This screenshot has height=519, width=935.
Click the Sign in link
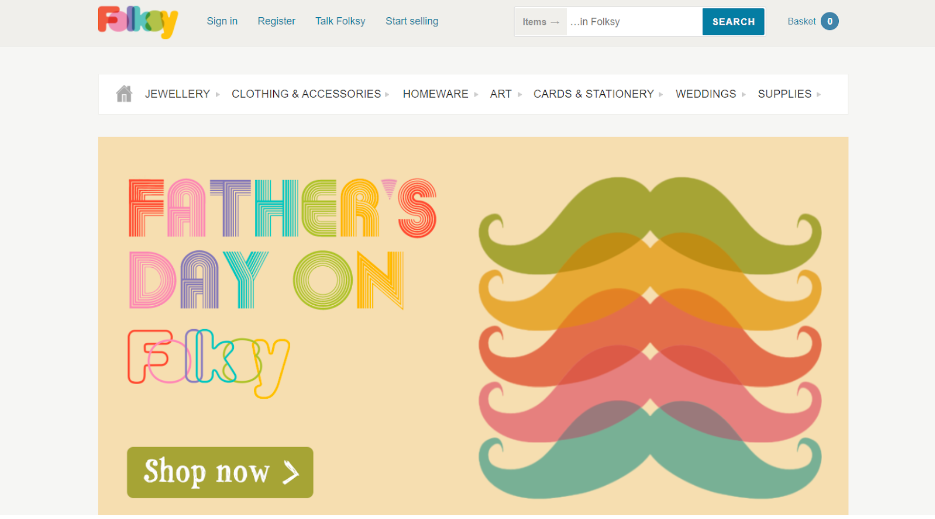222,21
